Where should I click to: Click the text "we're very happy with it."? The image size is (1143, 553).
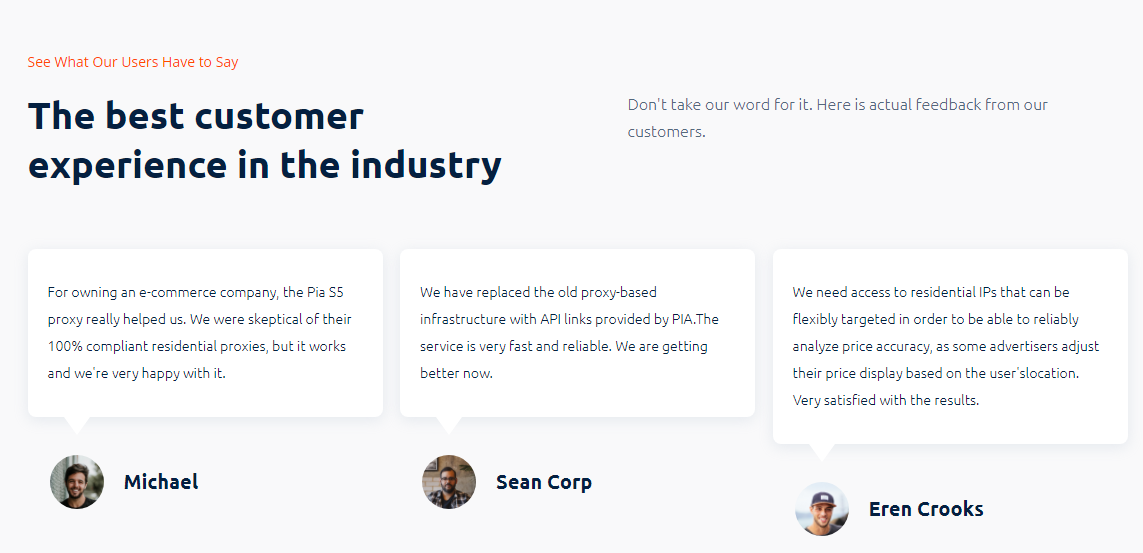[150, 373]
